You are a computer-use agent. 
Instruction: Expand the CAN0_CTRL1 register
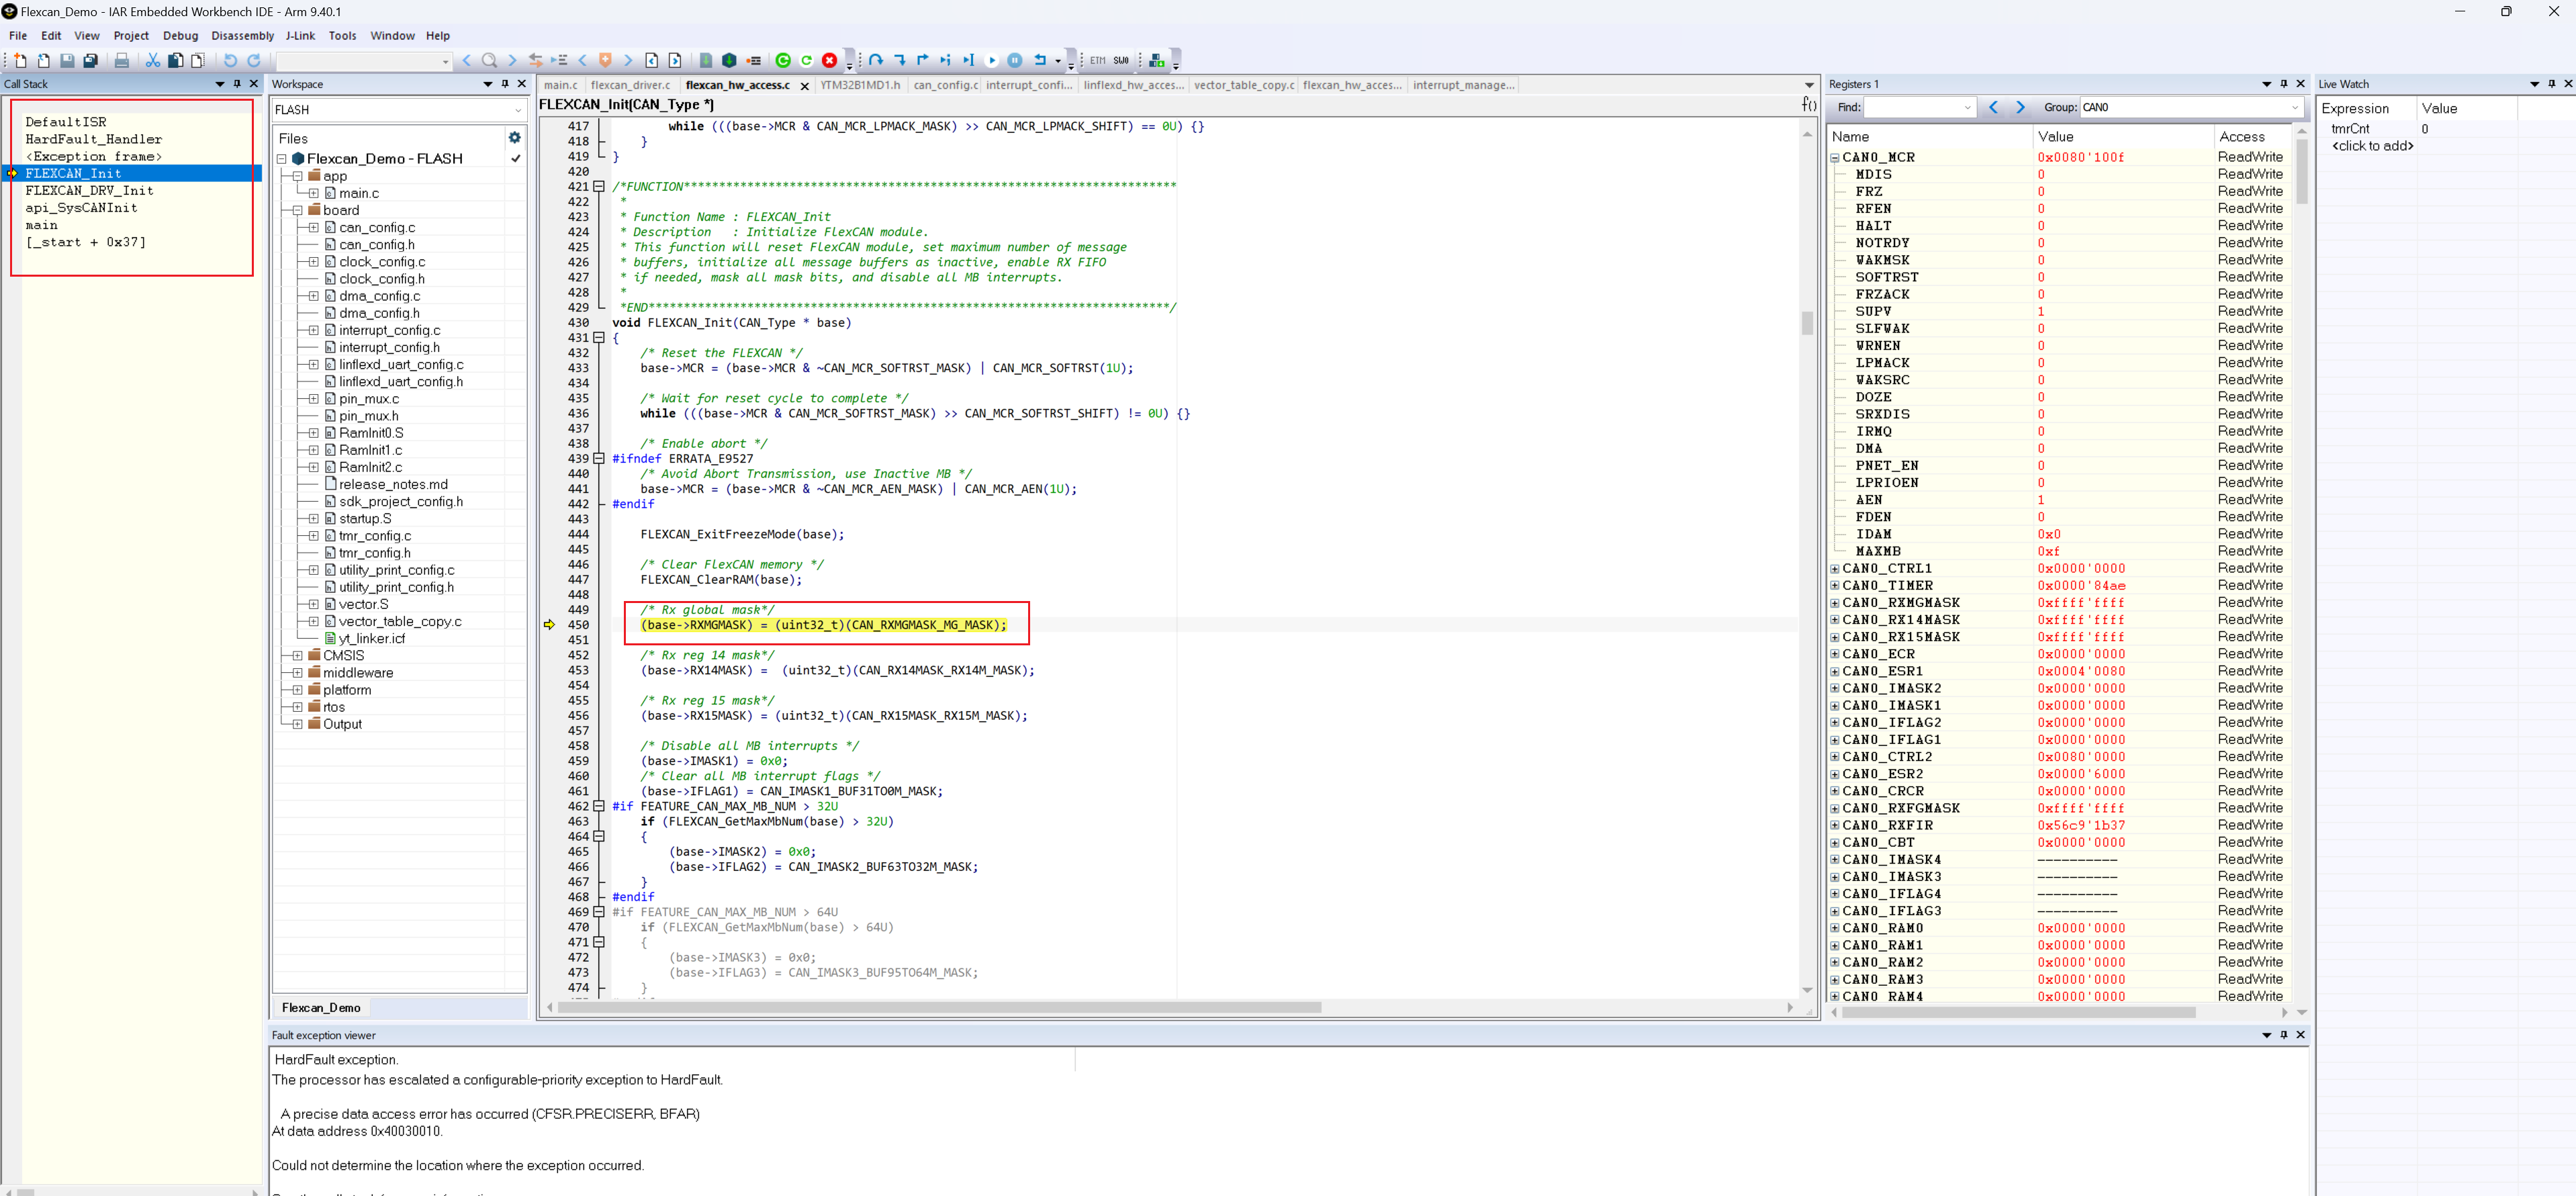click(x=1835, y=569)
